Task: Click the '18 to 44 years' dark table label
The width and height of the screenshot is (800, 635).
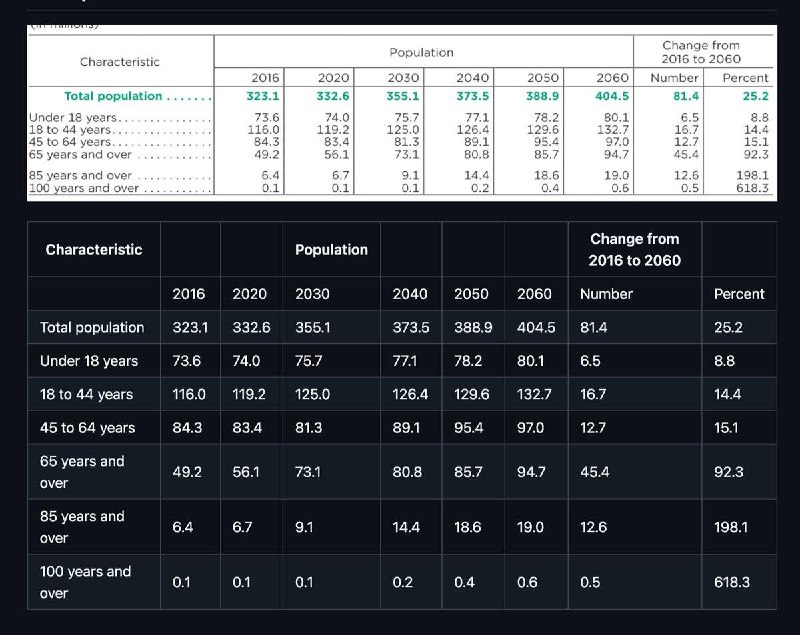Action: (x=86, y=394)
